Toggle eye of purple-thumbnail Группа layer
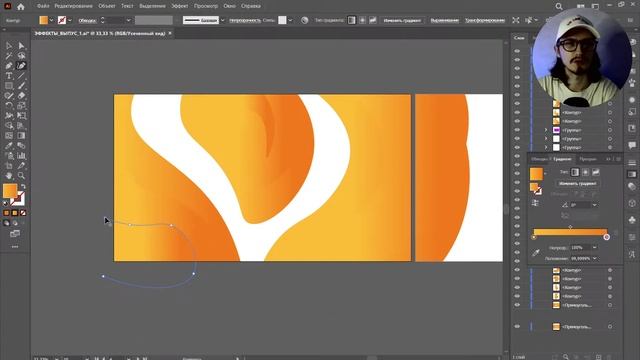This screenshot has height=360, width=640. 517,130
